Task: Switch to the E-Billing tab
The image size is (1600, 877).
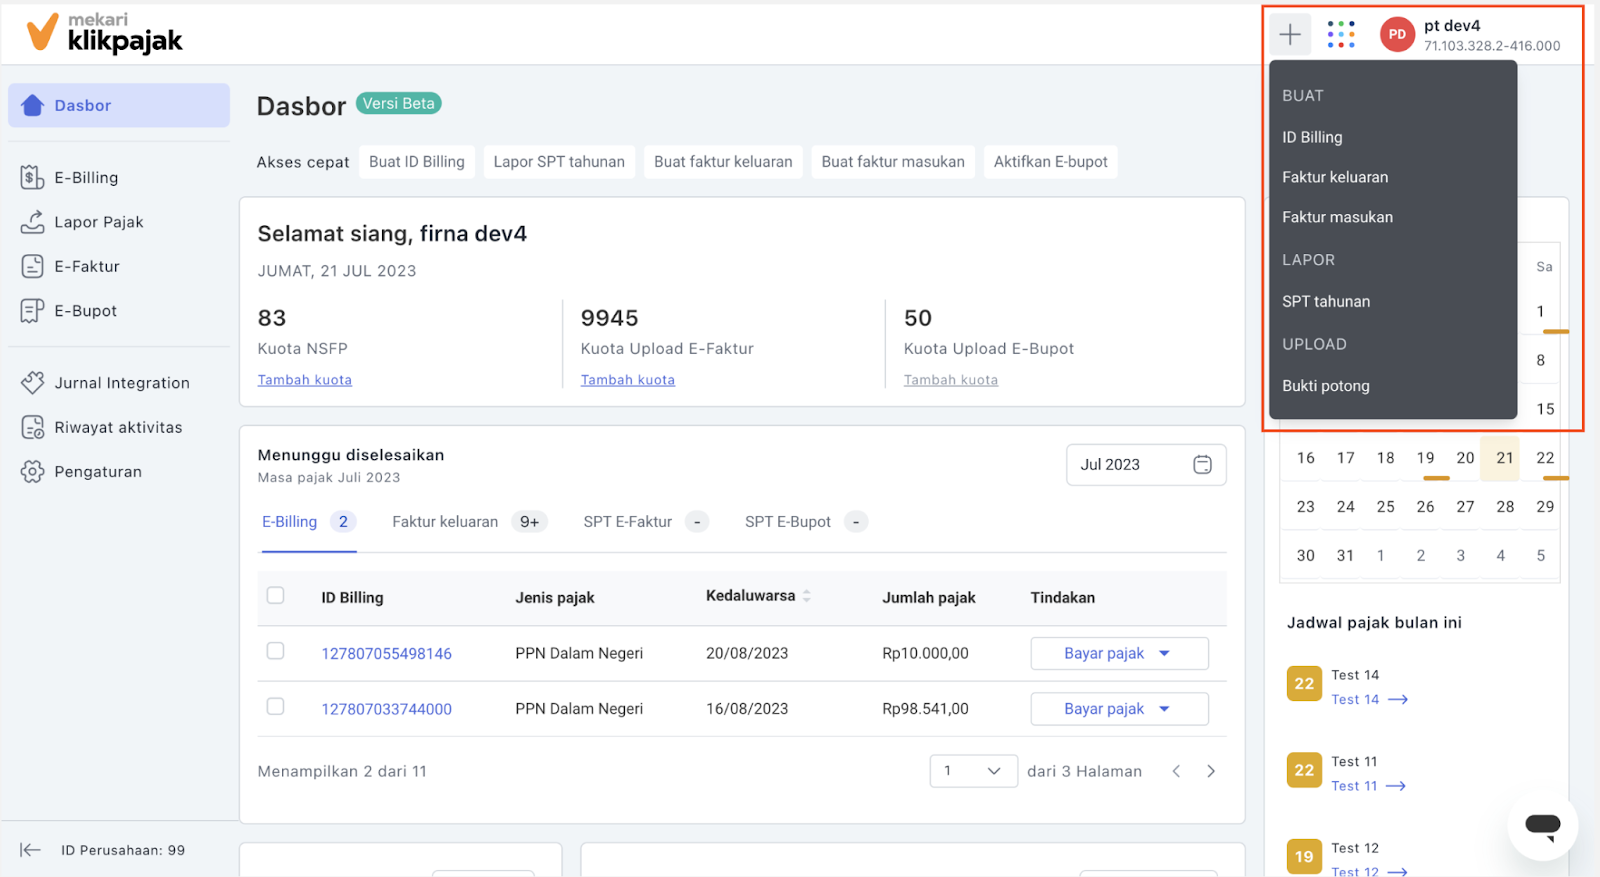Action: [x=308, y=522]
